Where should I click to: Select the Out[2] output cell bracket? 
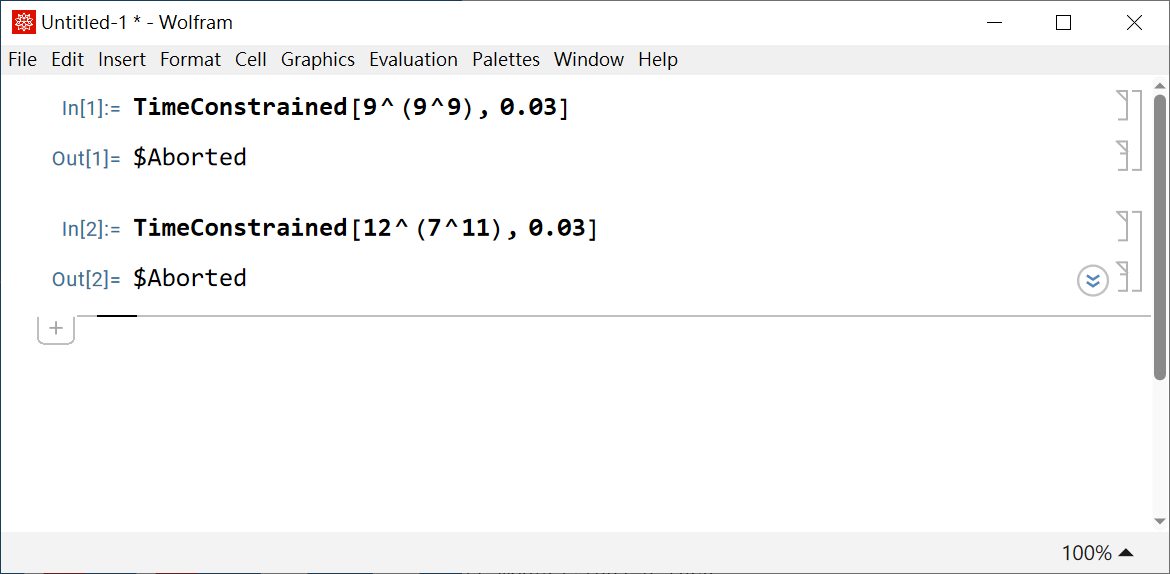[x=1123, y=276]
